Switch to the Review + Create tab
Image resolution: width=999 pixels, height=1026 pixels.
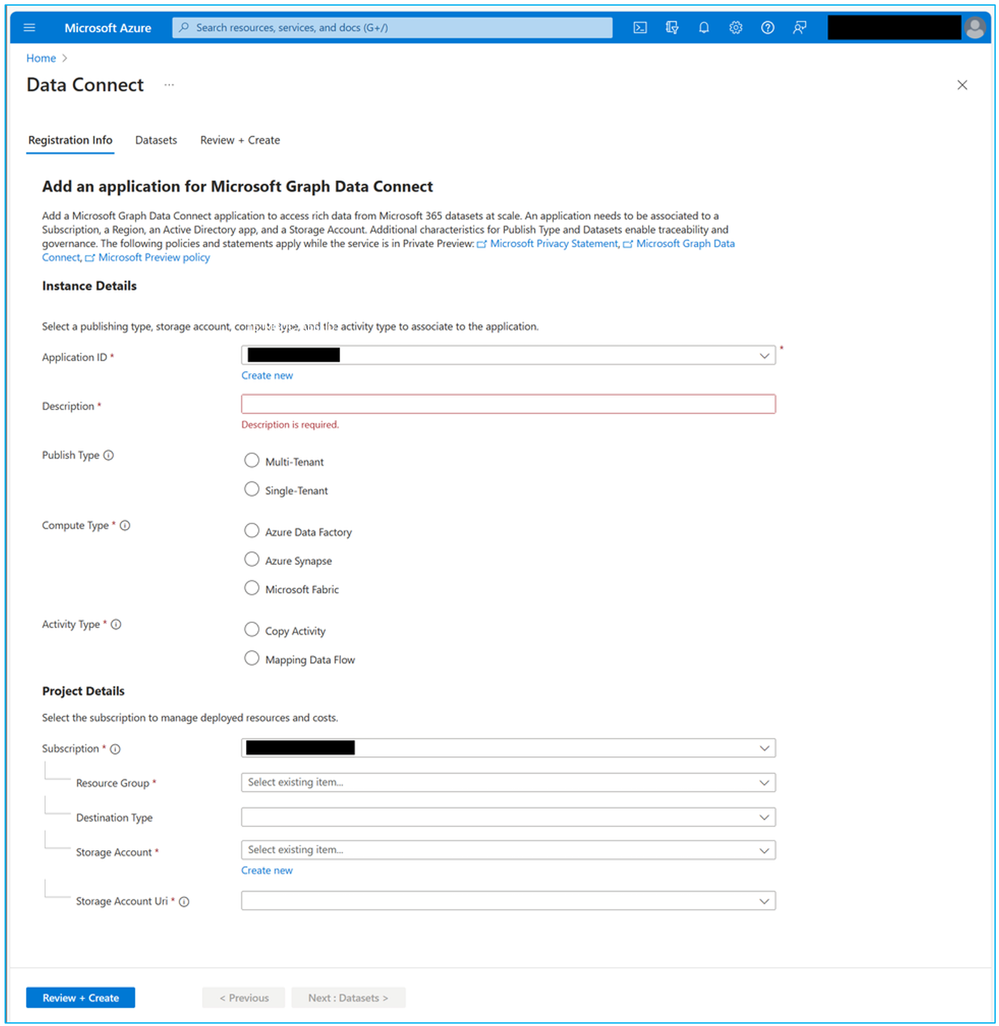tap(240, 140)
